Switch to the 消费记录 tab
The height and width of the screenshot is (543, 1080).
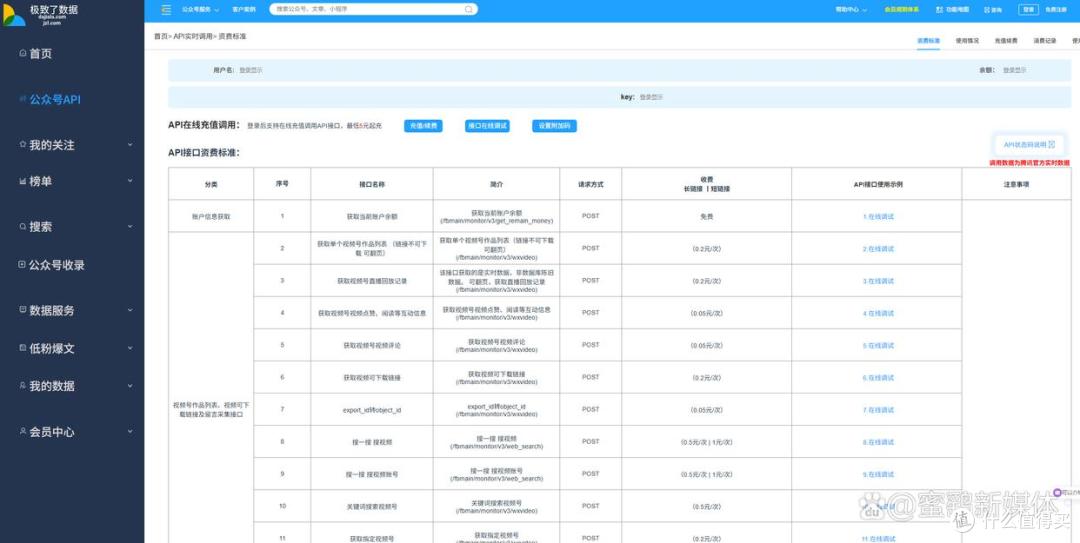click(1044, 41)
